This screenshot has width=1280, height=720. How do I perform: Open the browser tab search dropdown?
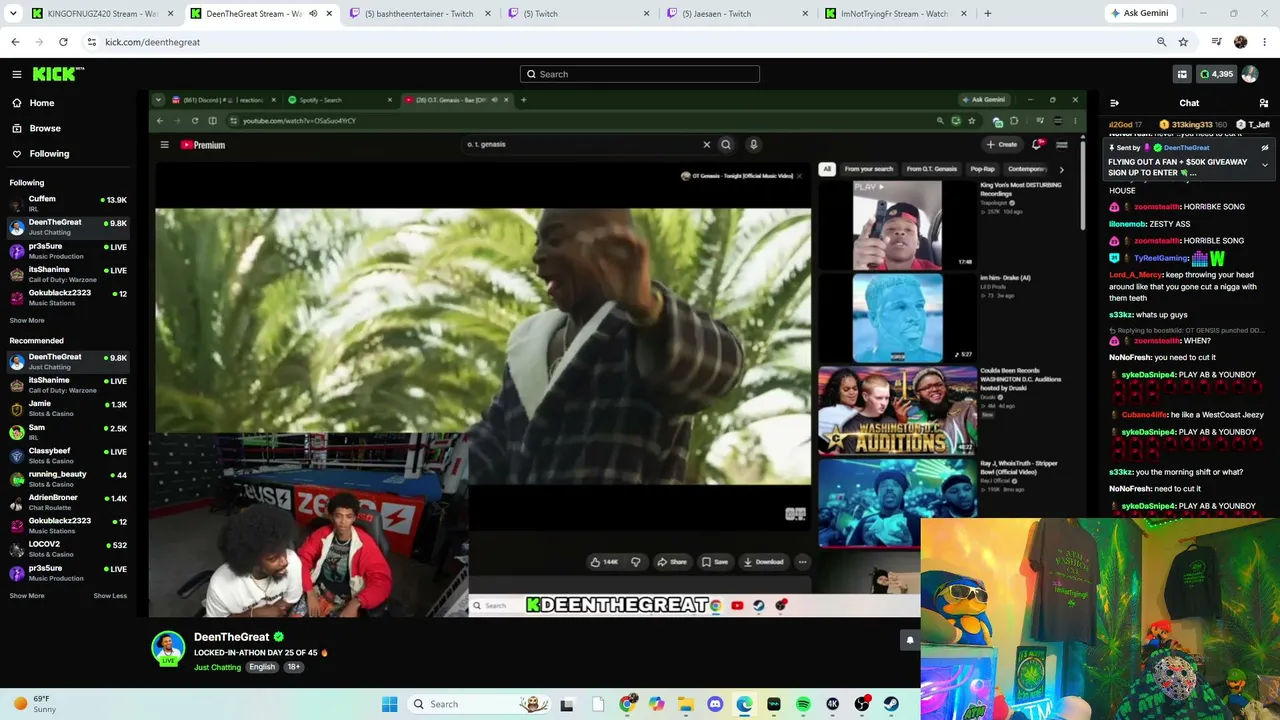click(x=14, y=14)
